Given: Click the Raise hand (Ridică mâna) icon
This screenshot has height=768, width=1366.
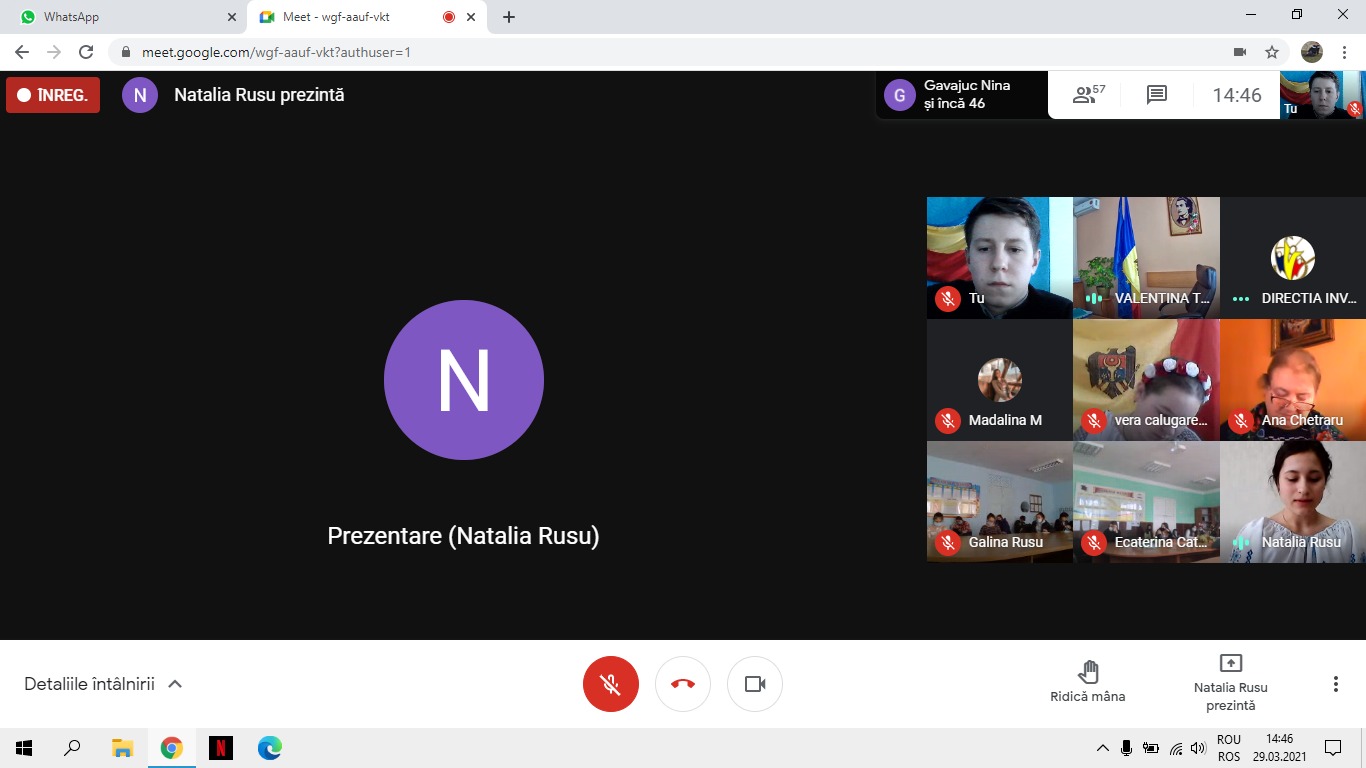Looking at the screenshot, I should pyautogui.click(x=1088, y=672).
